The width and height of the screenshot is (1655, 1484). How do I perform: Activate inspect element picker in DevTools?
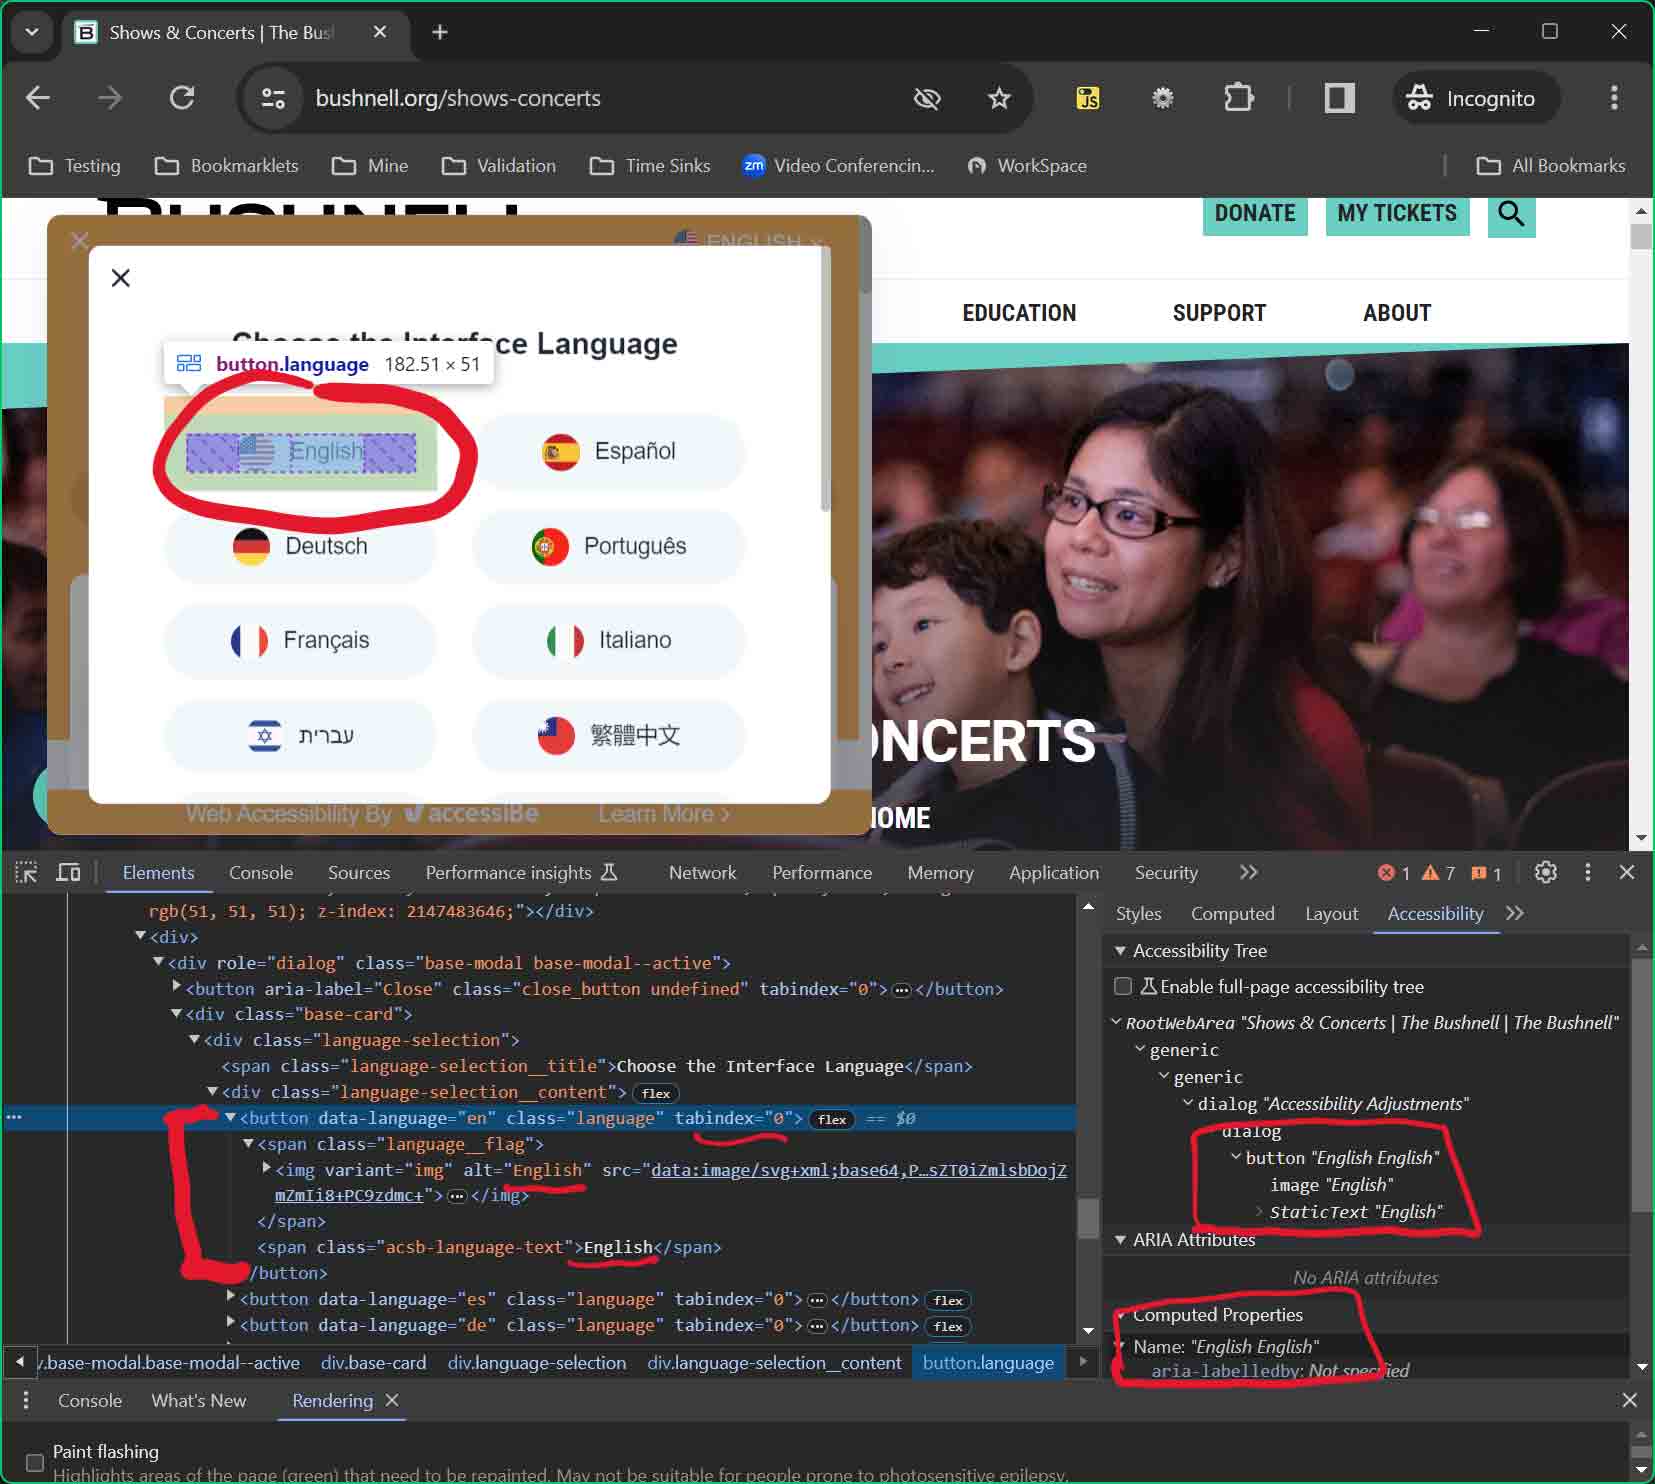point(26,872)
